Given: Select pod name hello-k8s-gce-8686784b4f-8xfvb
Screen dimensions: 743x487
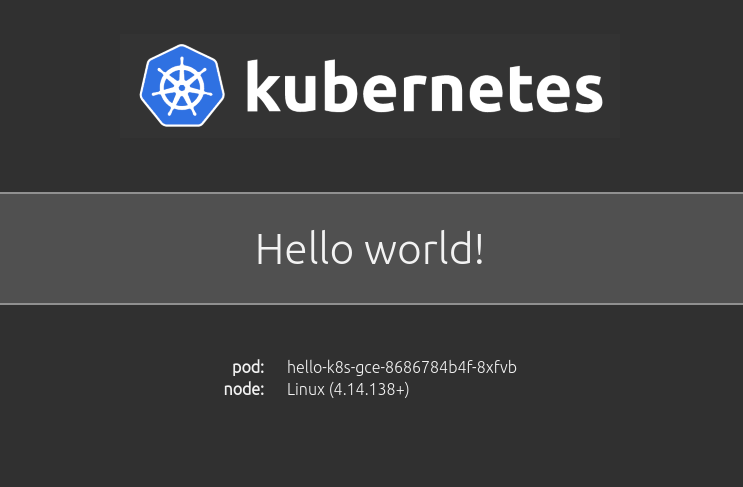Looking at the screenshot, I should 402,367.
